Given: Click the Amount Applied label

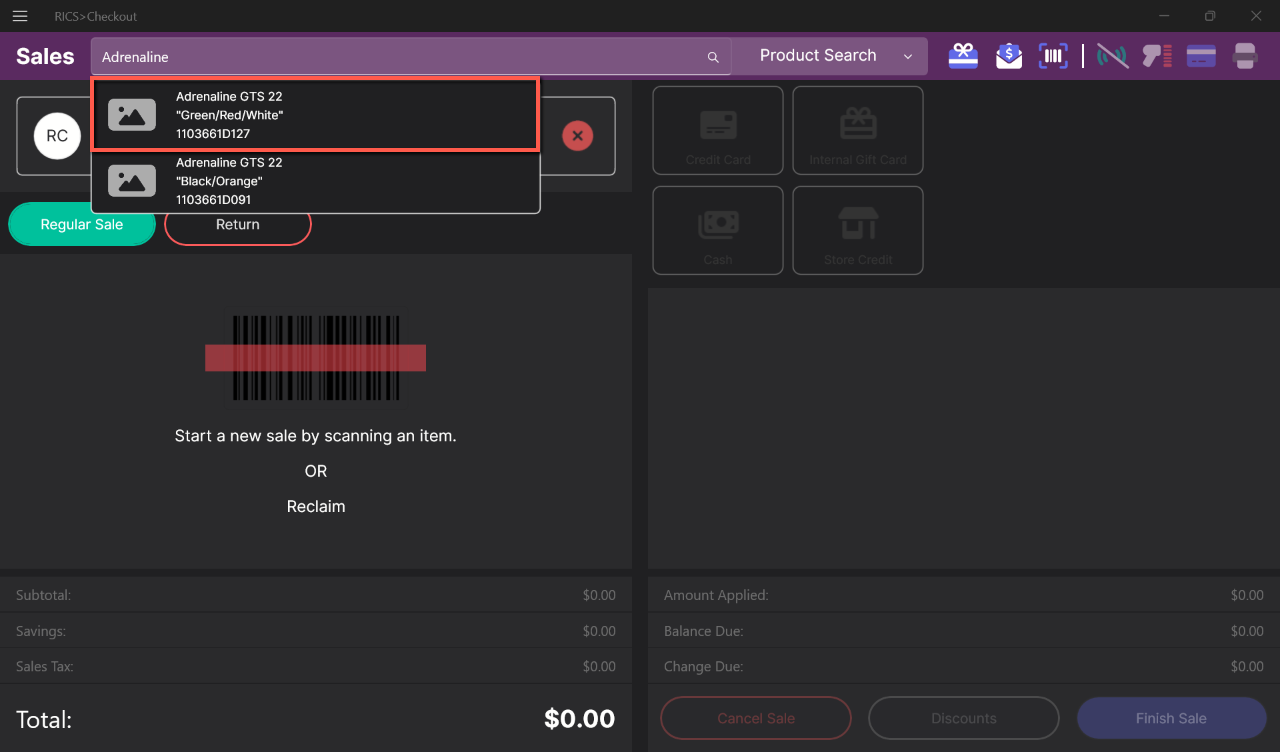Looking at the screenshot, I should [x=716, y=595].
